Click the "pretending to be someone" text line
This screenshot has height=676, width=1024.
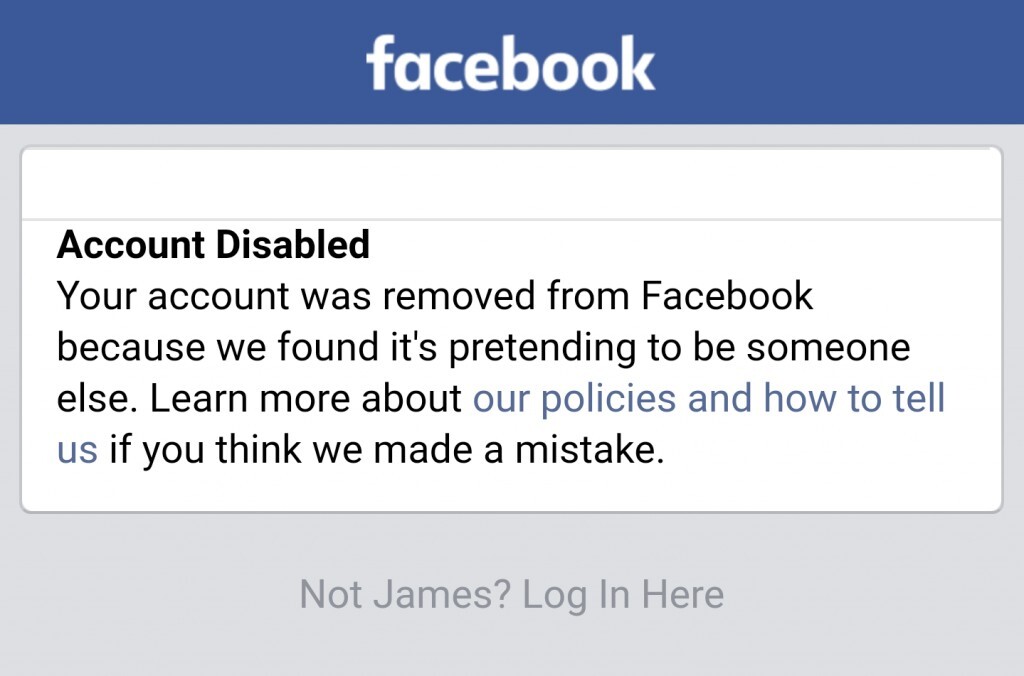pos(700,348)
